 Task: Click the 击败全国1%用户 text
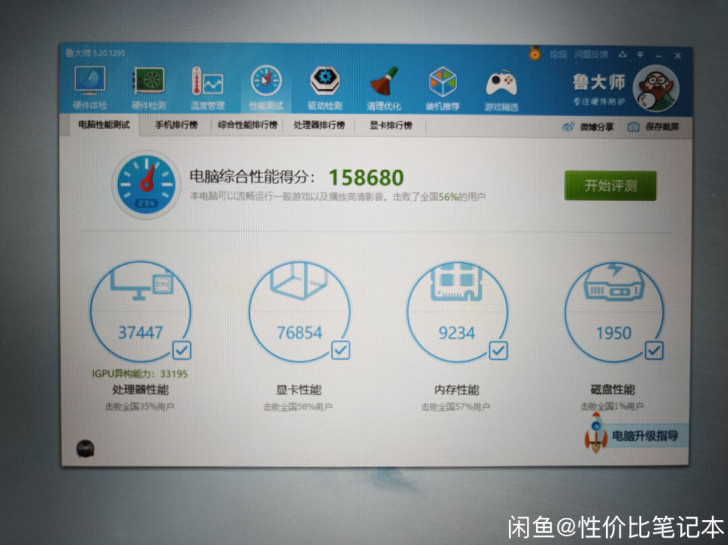(612, 407)
